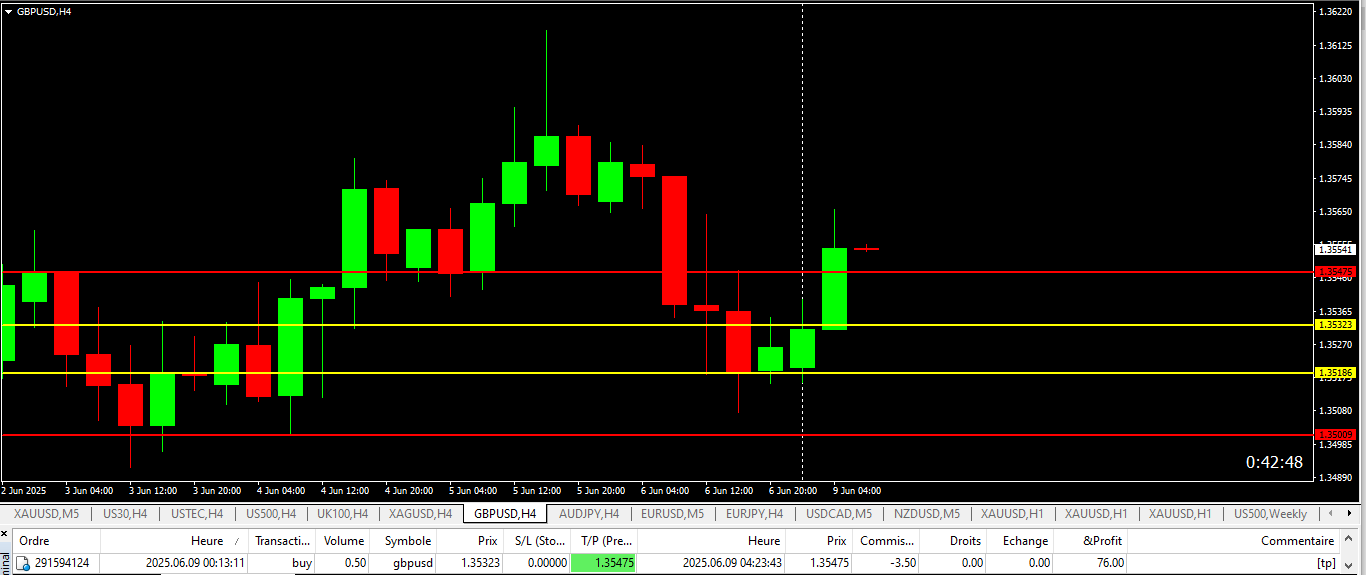
Task: Switch to the AUDJPY,H4 chart tab
Action: (x=588, y=514)
